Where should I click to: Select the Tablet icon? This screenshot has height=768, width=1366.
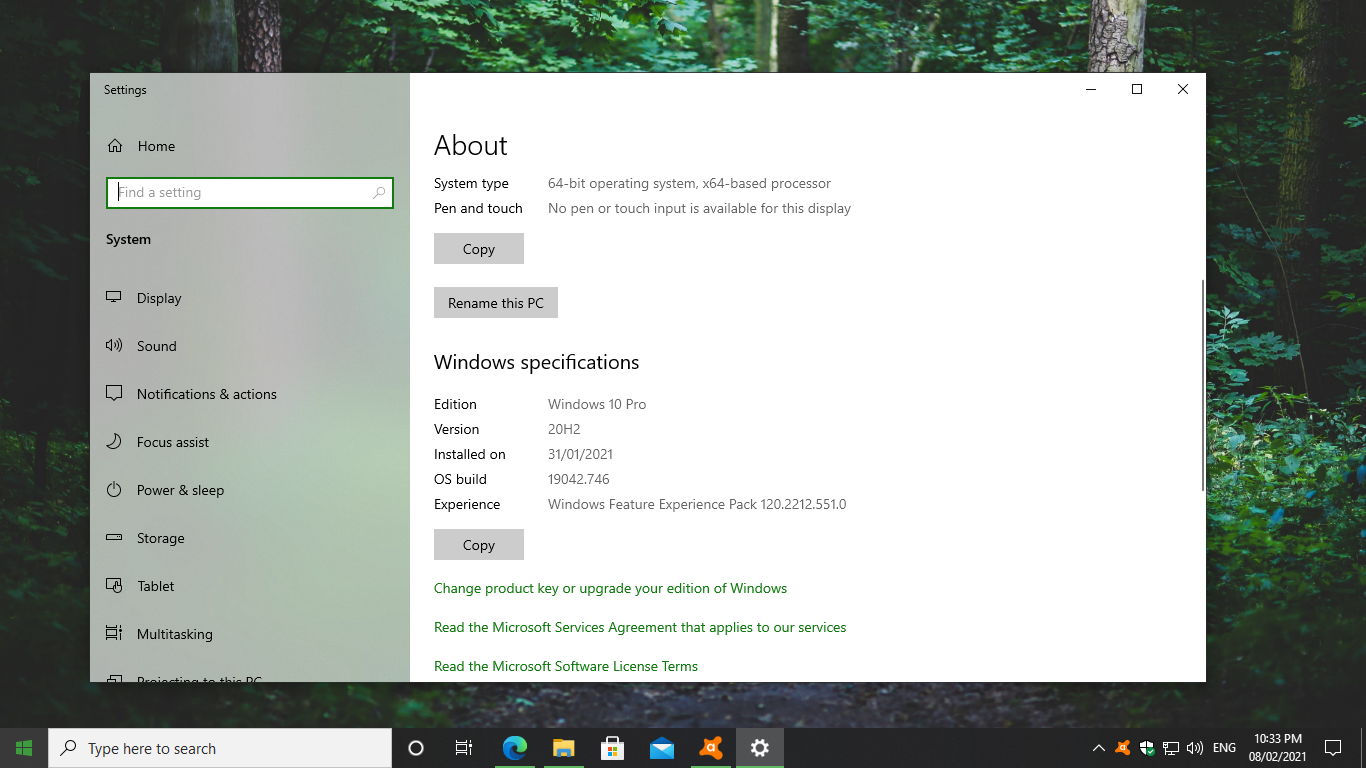(x=115, y=586)
